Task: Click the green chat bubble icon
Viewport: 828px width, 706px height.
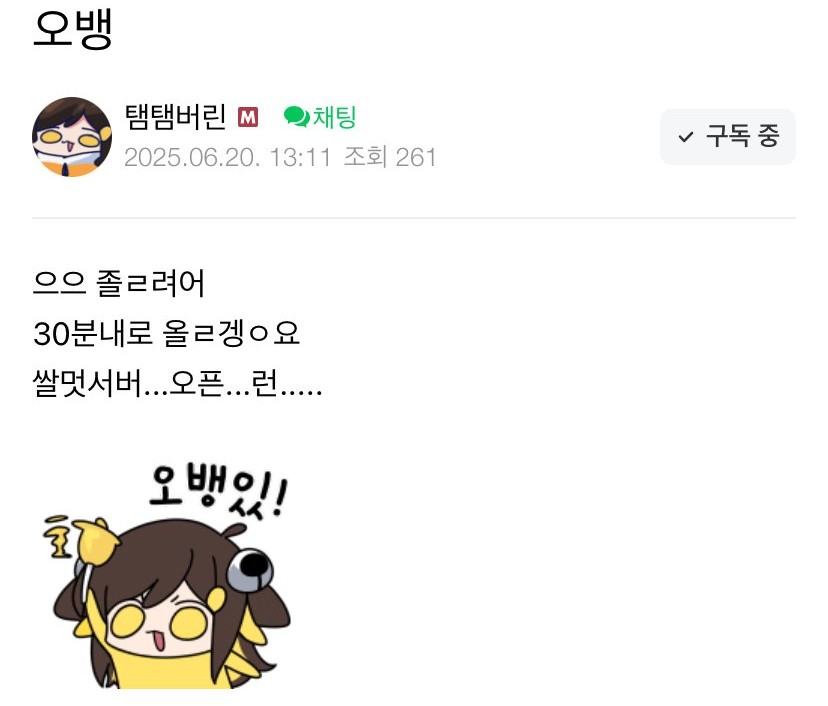Action: [x=297, y=117]
